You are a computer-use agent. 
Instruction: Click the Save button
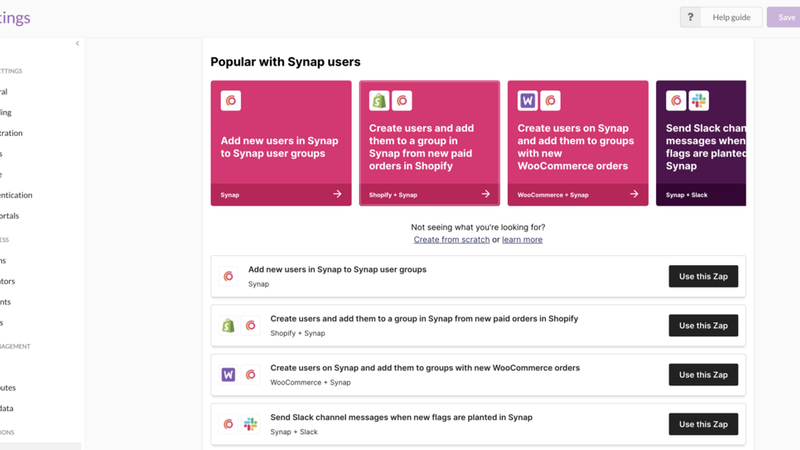[786, 17]
